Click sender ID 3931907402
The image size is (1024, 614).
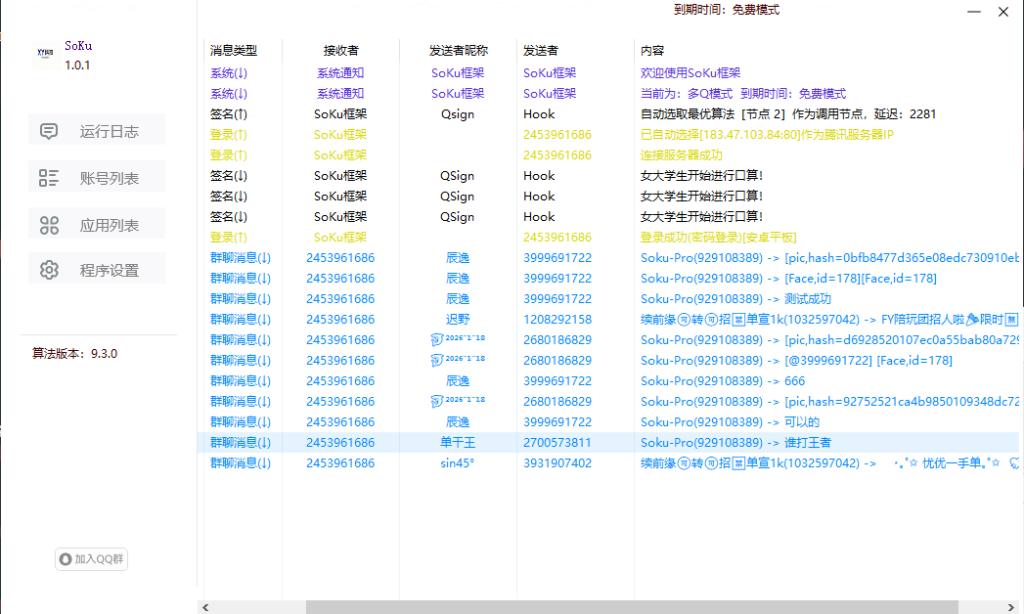point(557,463)
